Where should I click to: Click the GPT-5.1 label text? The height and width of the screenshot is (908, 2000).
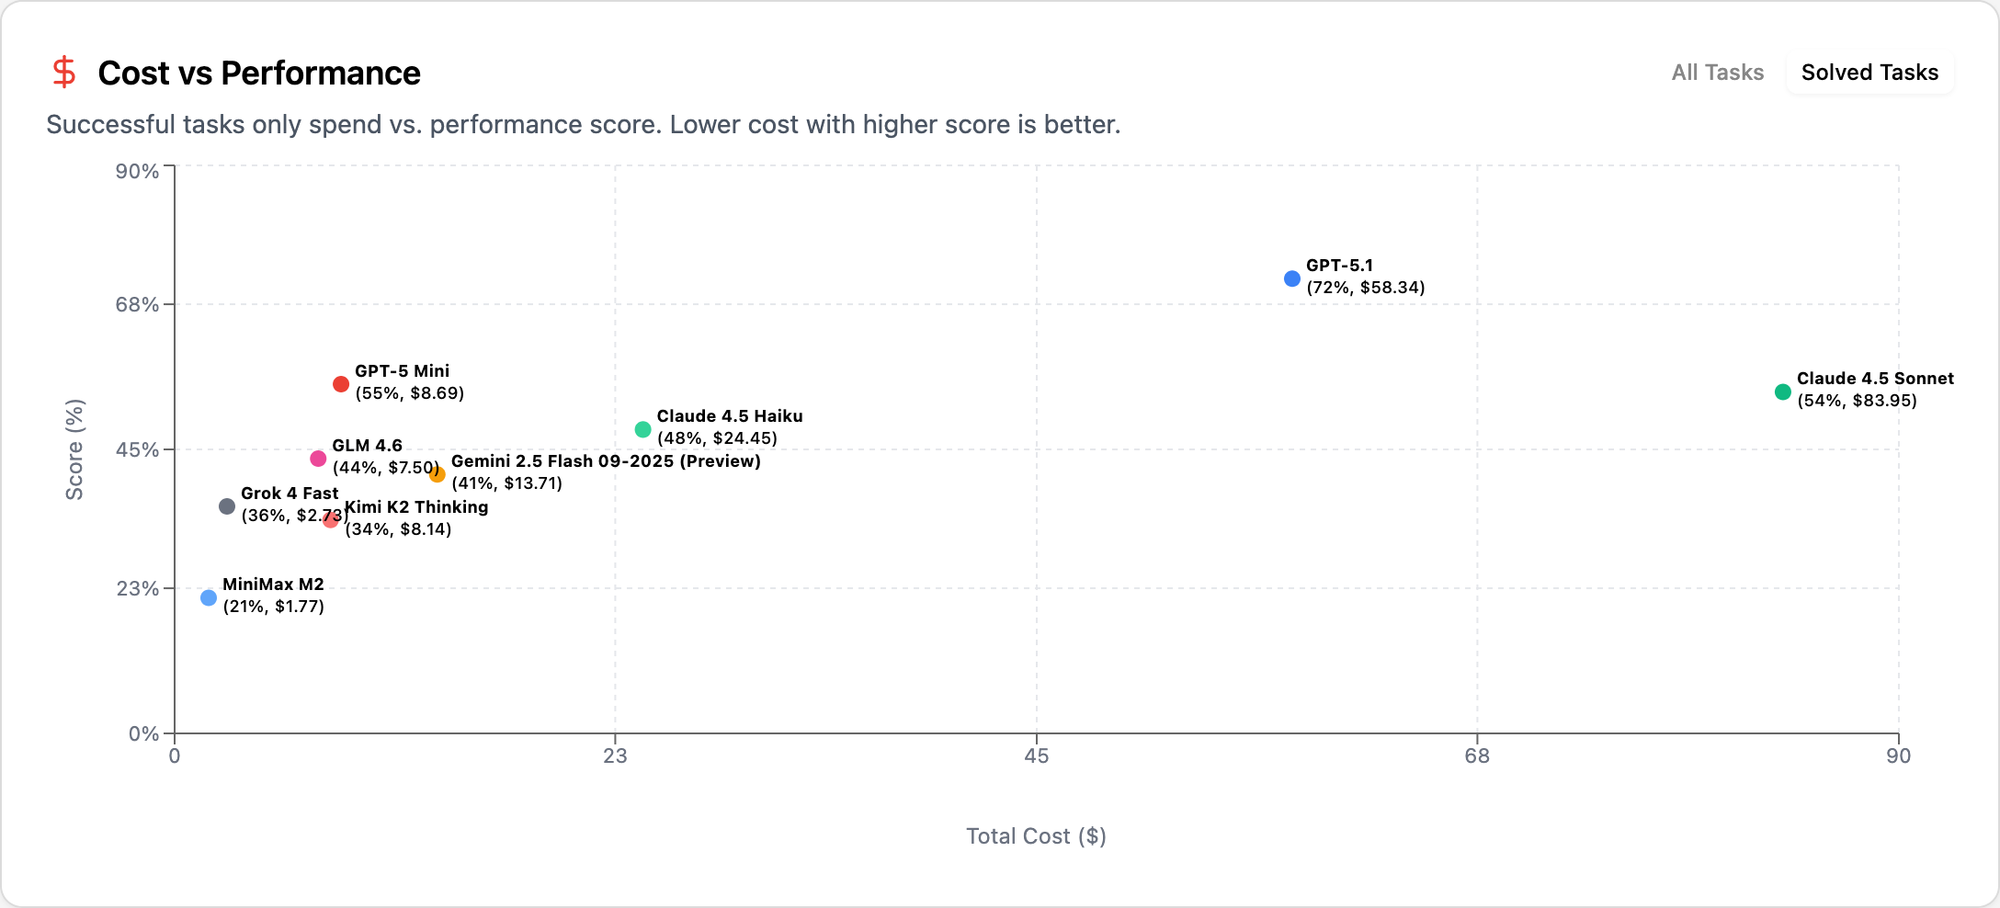coord(1339,266)
